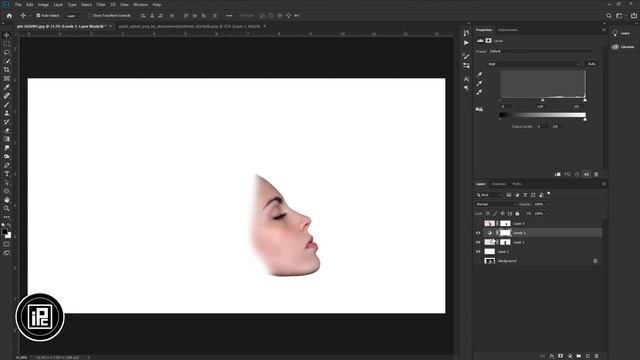
Task: Open the layer filter Kind dropdown
Action: coord(489,195)
